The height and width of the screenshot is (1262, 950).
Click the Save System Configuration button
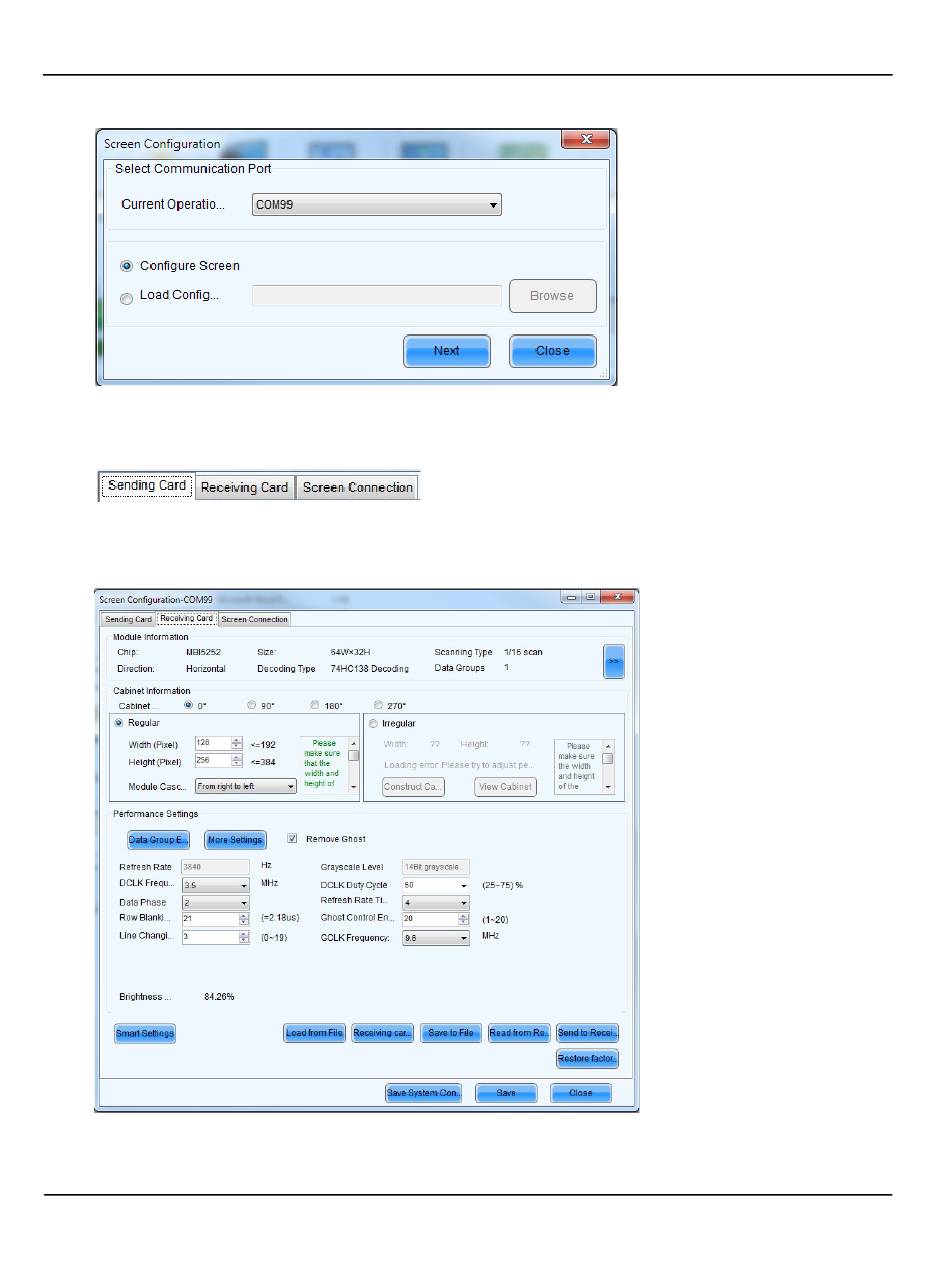tap(424, 1093)
